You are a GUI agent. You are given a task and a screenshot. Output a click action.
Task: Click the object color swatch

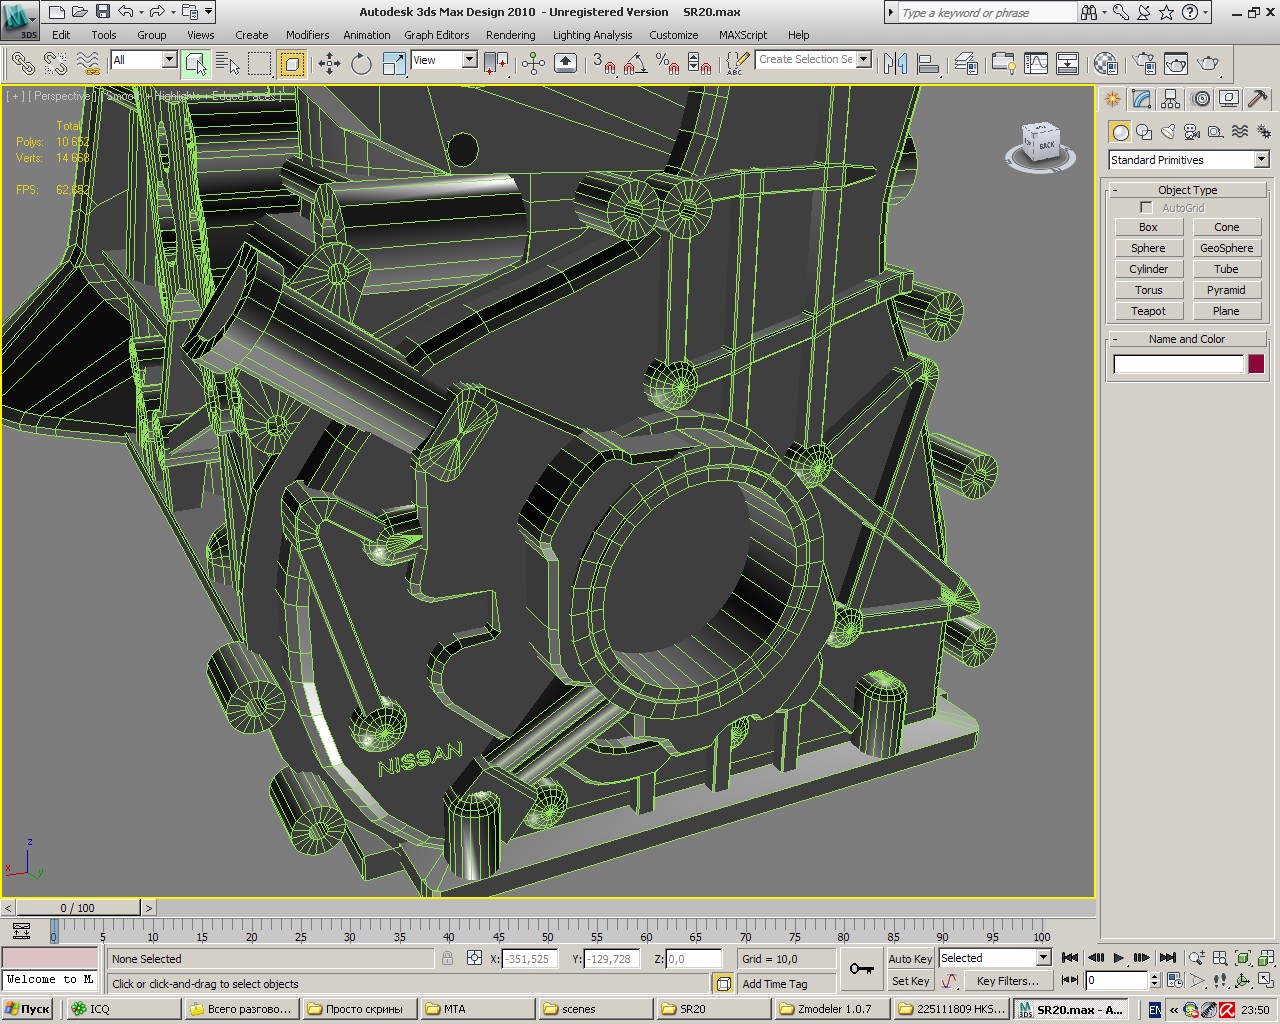pos(1256,364)
